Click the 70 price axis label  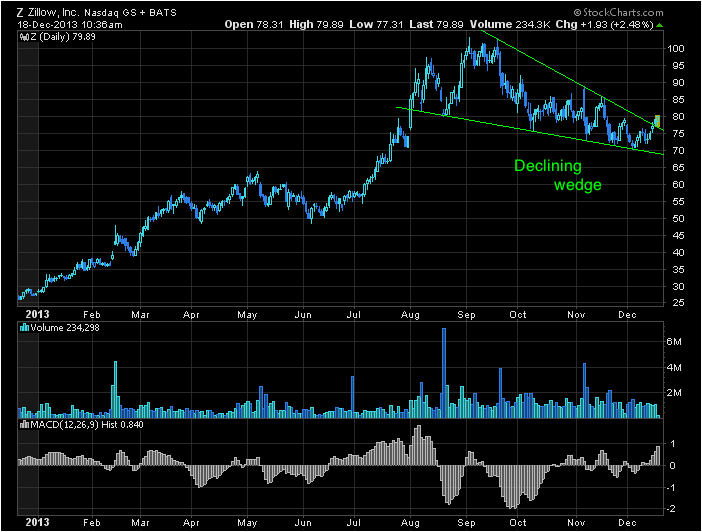click(x=678, y=150)
